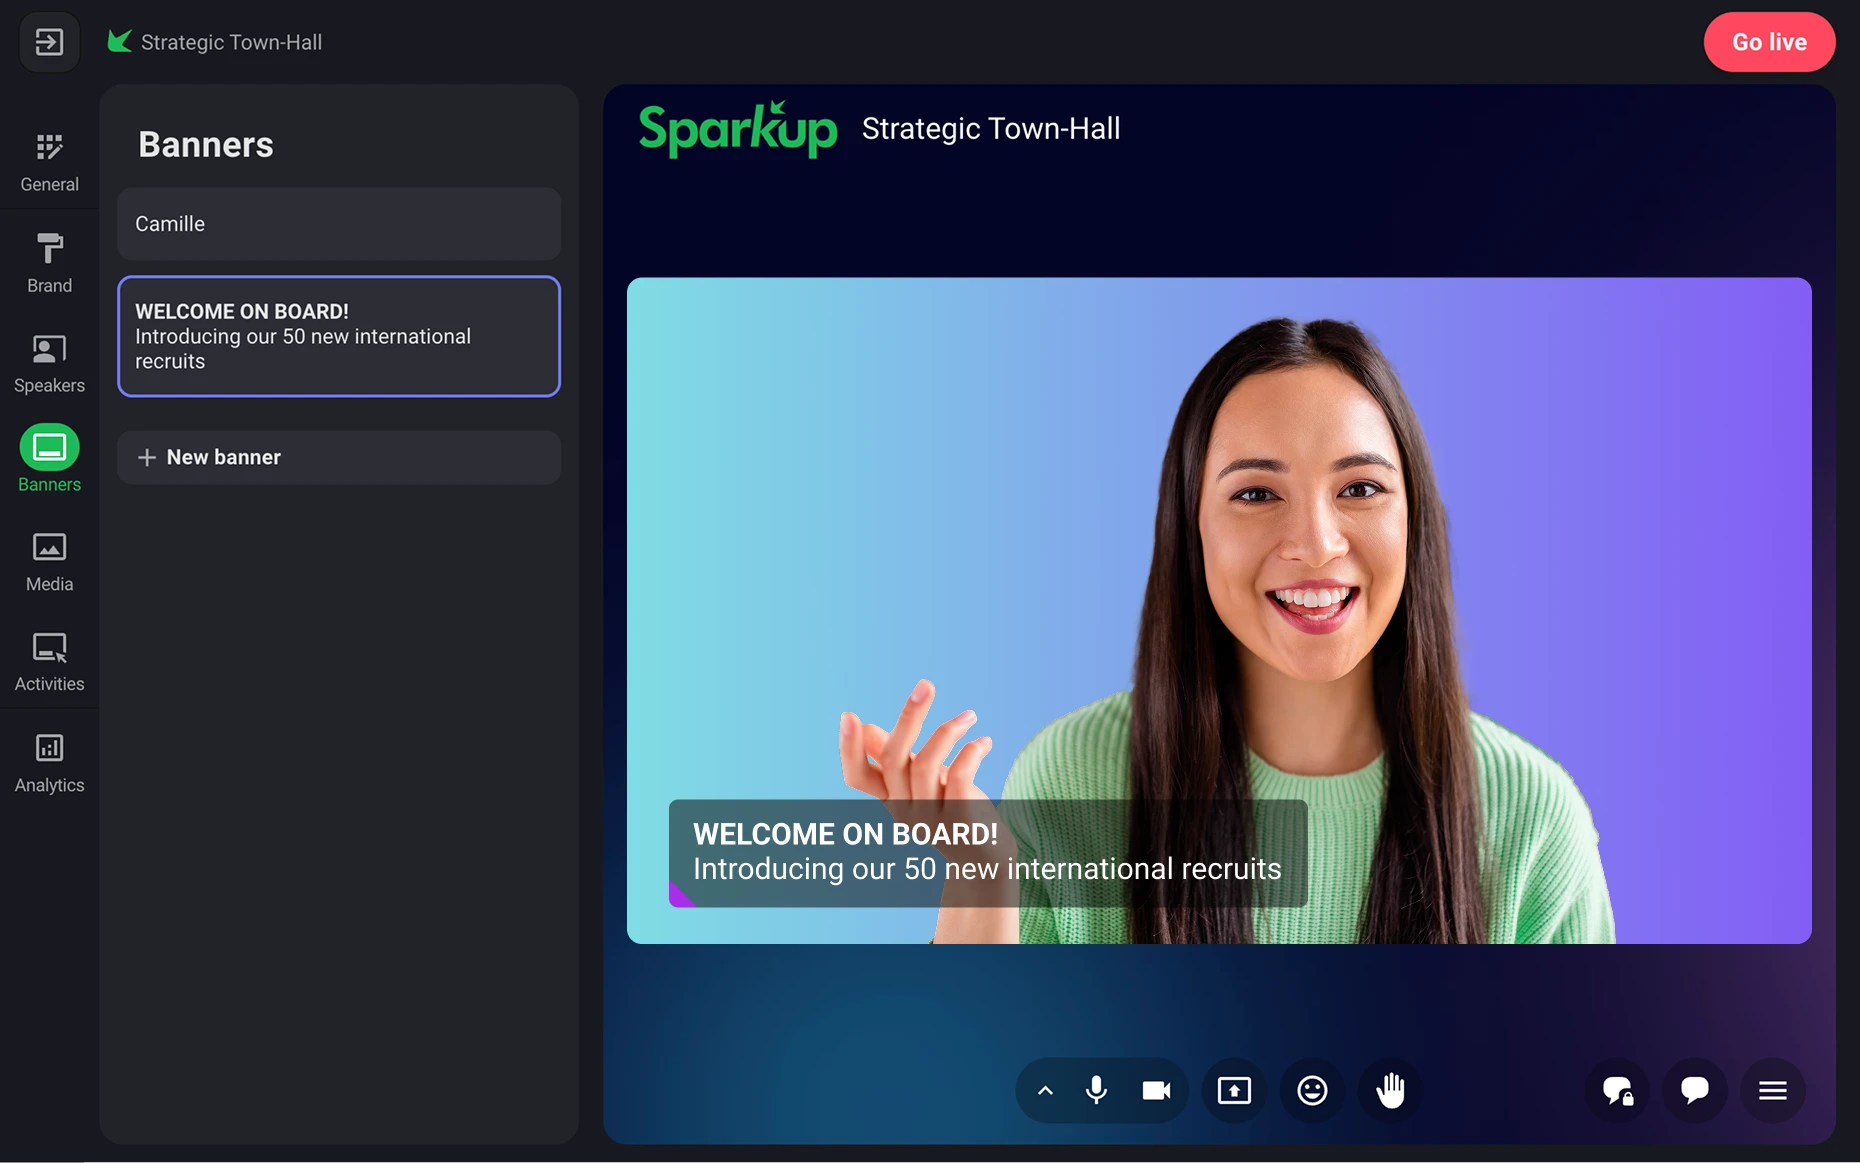Viewport: 1860px width, 1163px height.
Task: Open the General settings section
Action: (49, 162)
